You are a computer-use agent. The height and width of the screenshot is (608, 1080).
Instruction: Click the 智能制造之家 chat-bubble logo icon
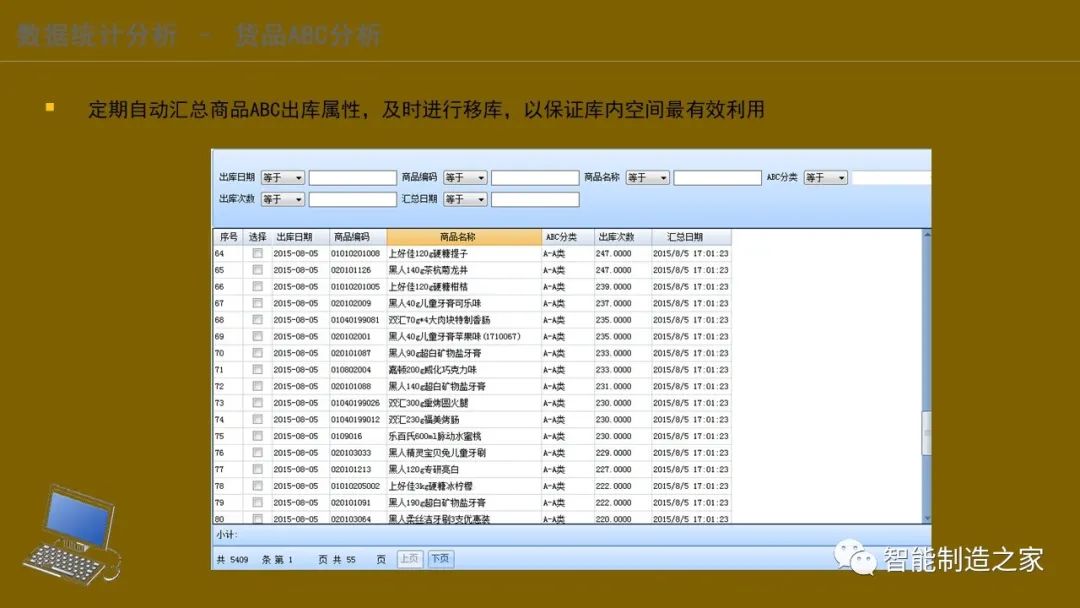click(x=855, y=560)
